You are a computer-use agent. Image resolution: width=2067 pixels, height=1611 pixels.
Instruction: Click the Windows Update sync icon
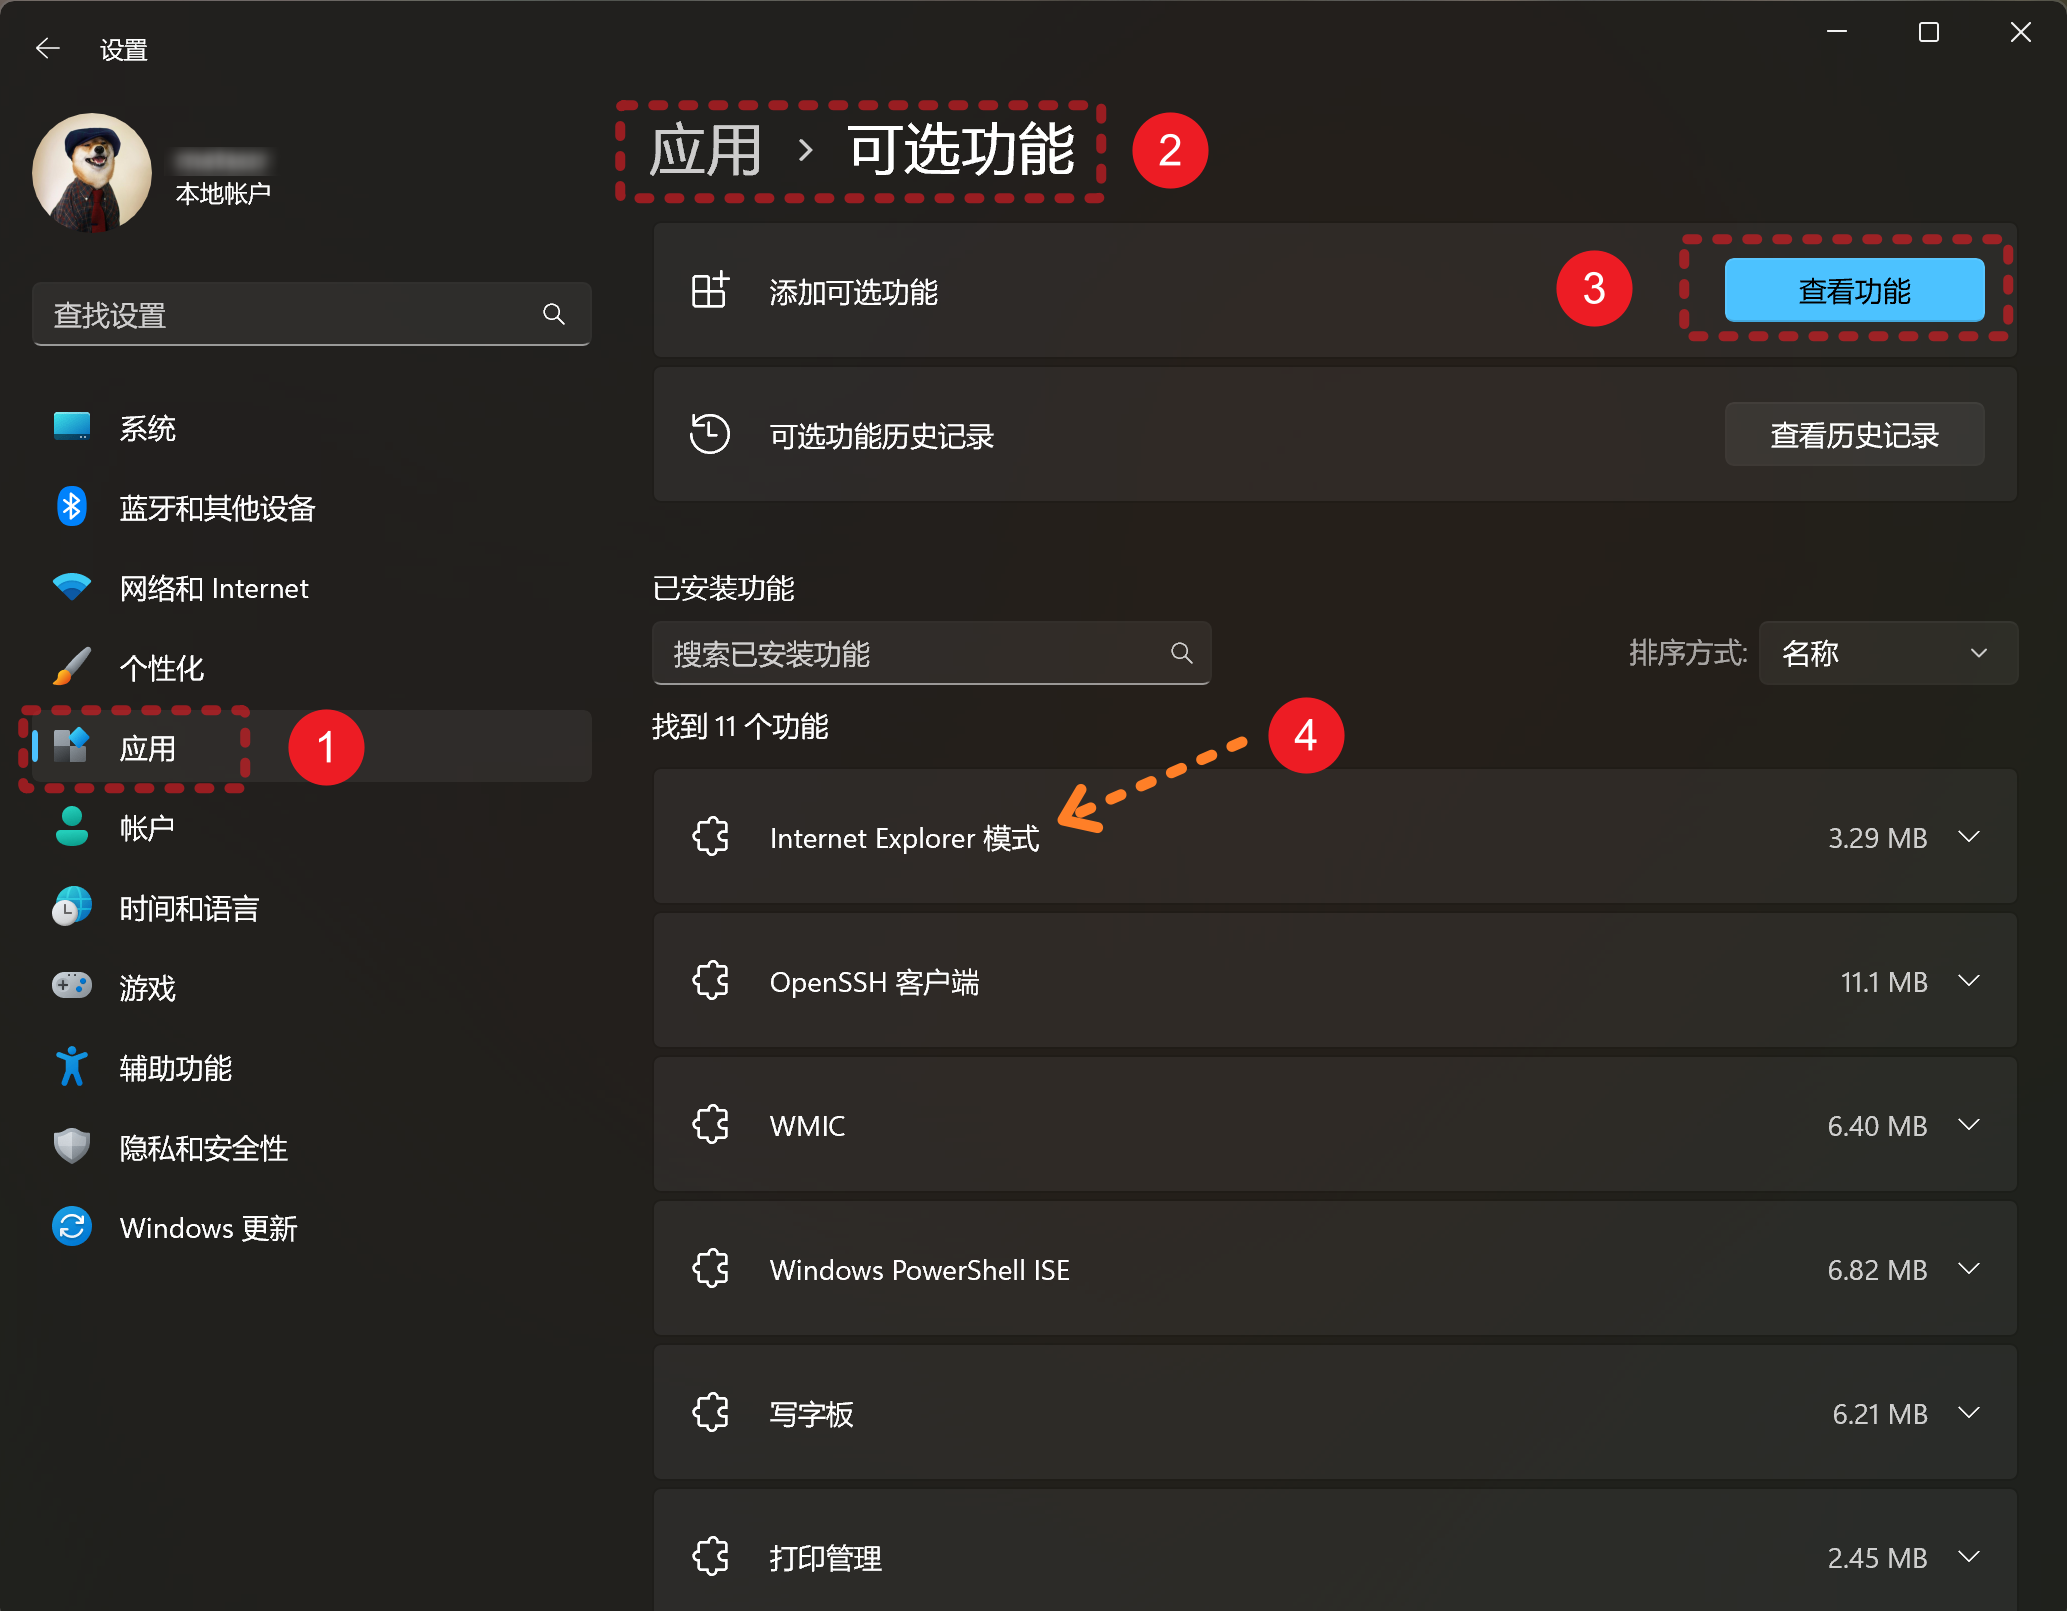pyautogui.click(x=71, y=1227)
